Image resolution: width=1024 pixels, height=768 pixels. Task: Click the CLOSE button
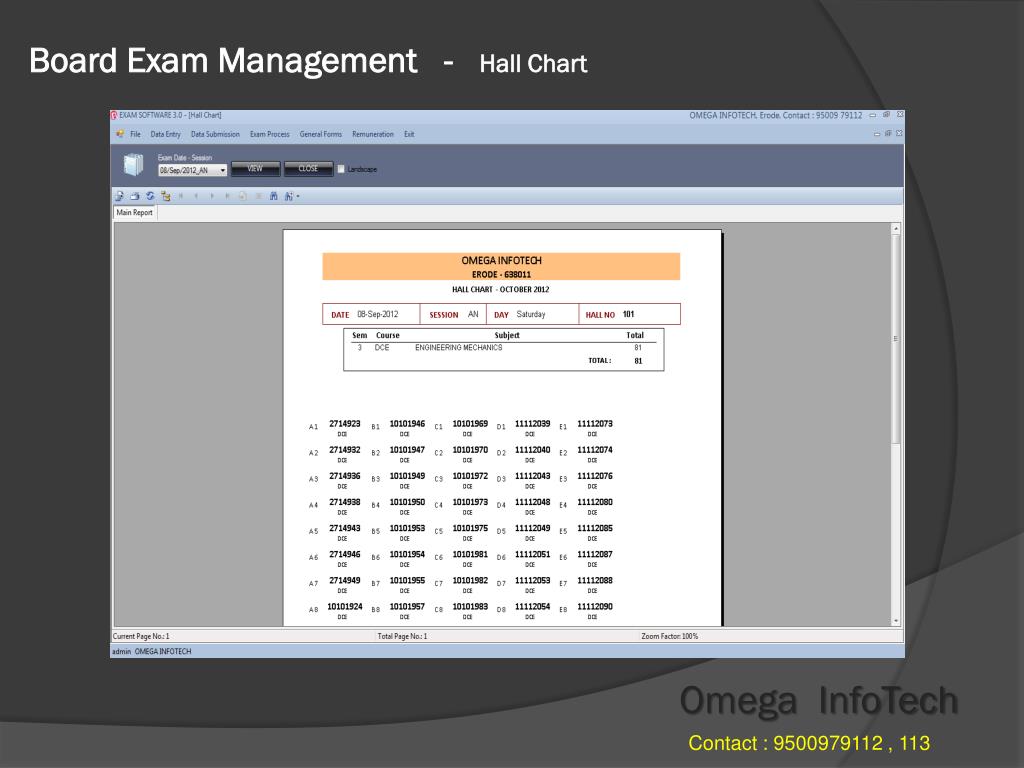[308, 168]
